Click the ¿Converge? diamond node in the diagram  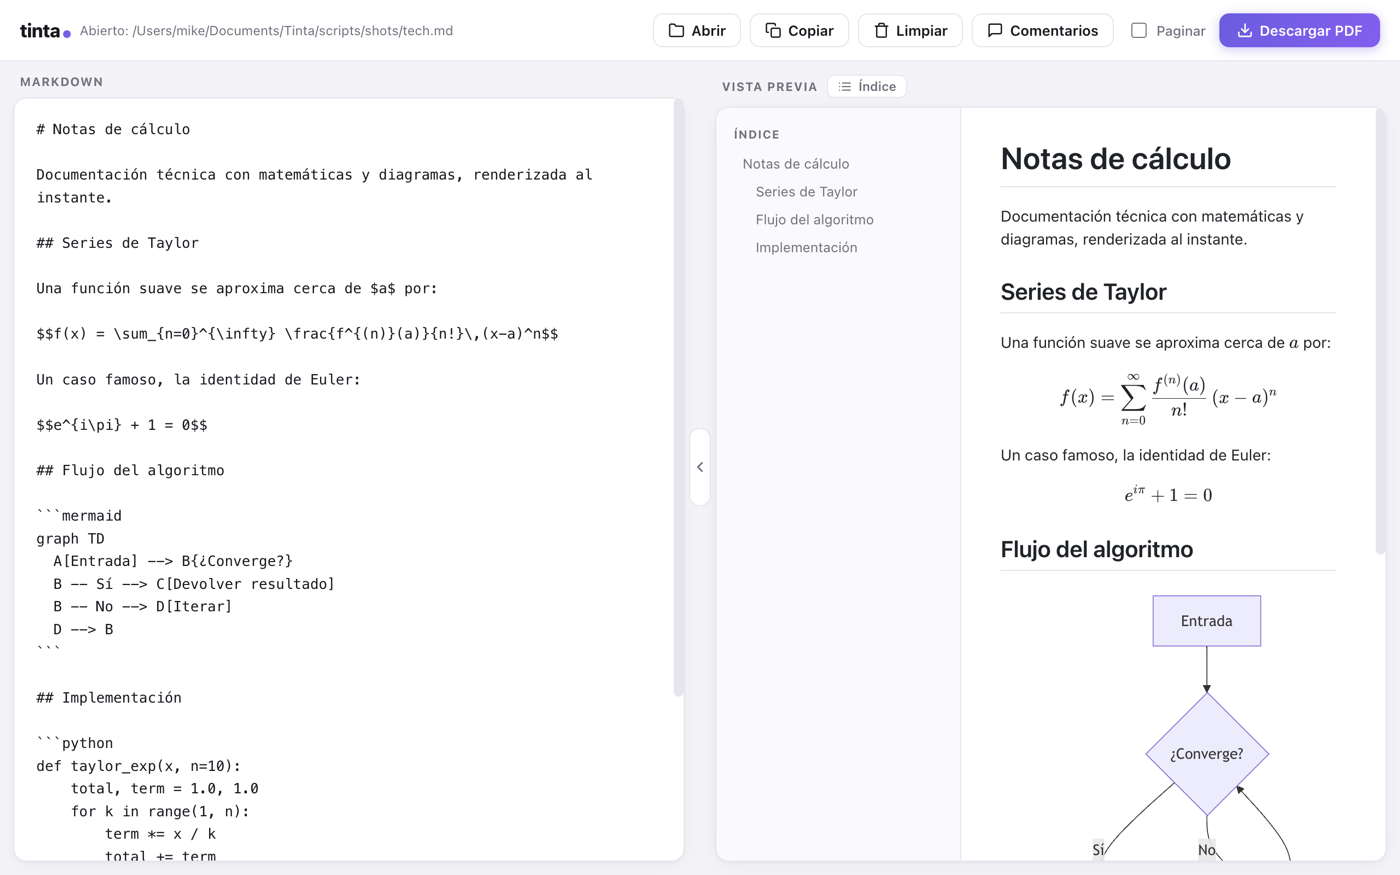coord(1207,754)
